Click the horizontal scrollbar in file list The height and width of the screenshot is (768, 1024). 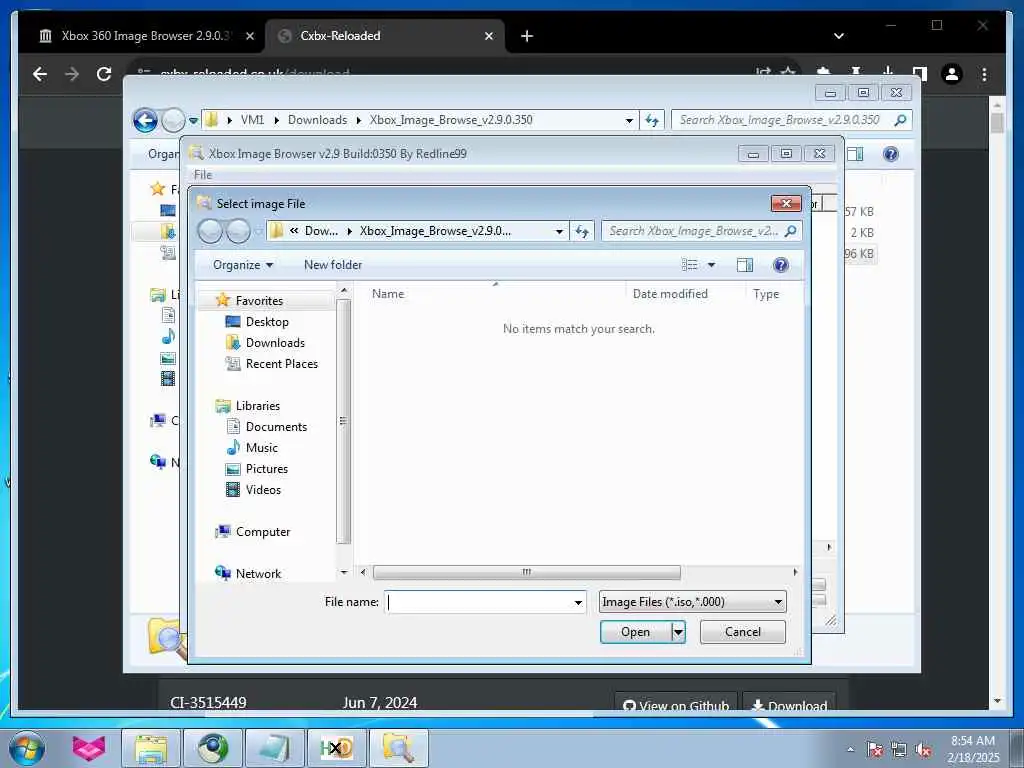click(526, 572)
